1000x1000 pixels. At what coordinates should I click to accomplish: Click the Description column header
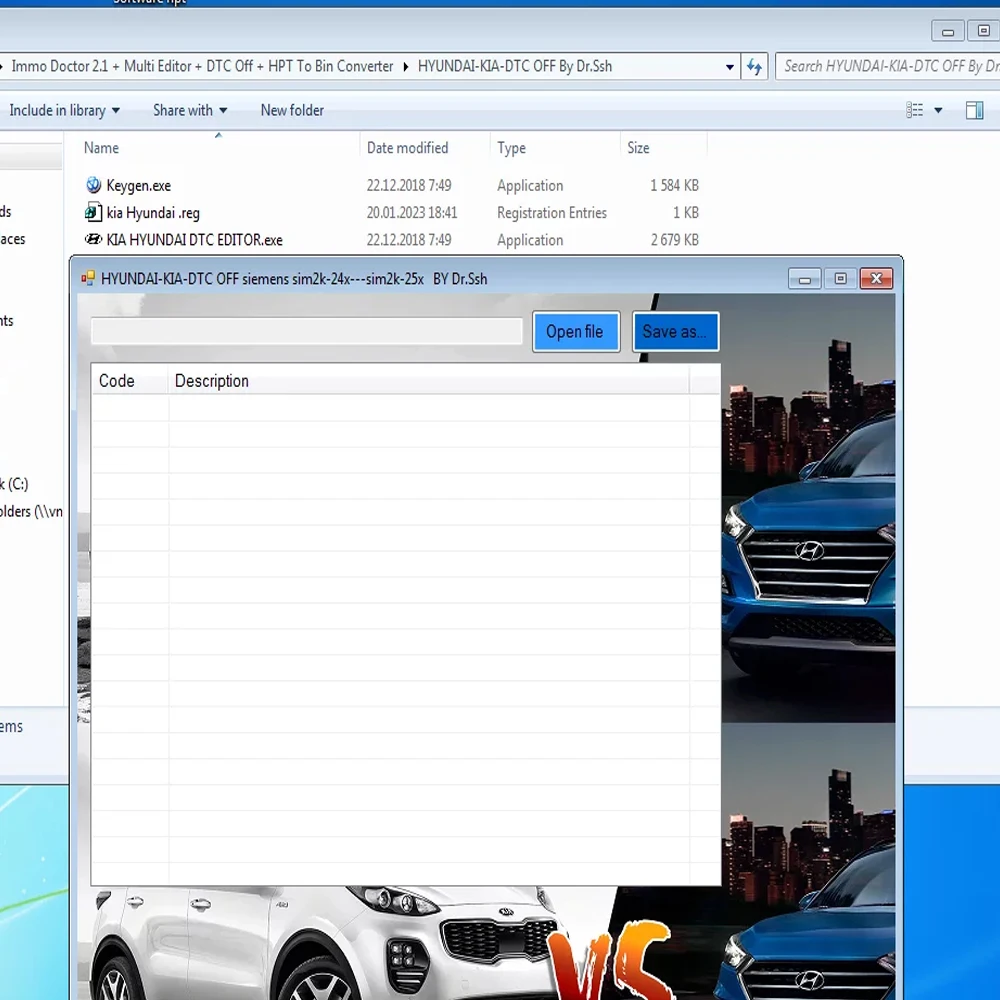click(212, 381)
